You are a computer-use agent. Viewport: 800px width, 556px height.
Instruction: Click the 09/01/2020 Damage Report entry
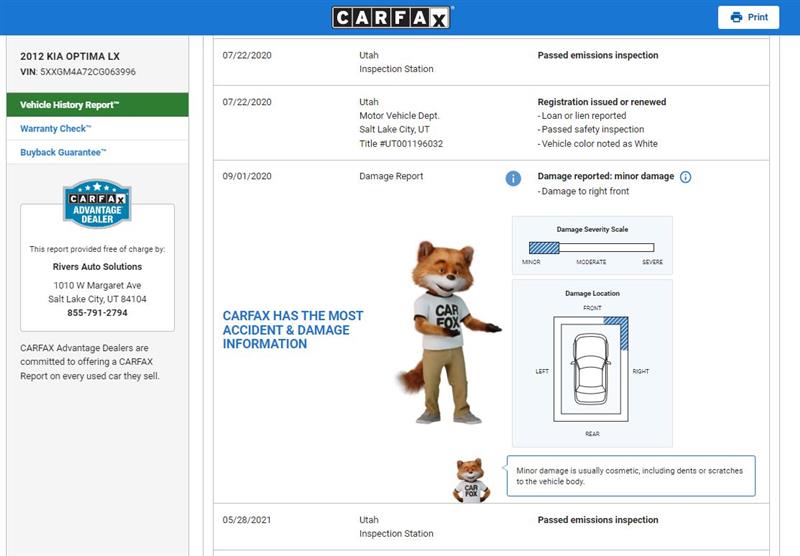(x=391, y=177)
